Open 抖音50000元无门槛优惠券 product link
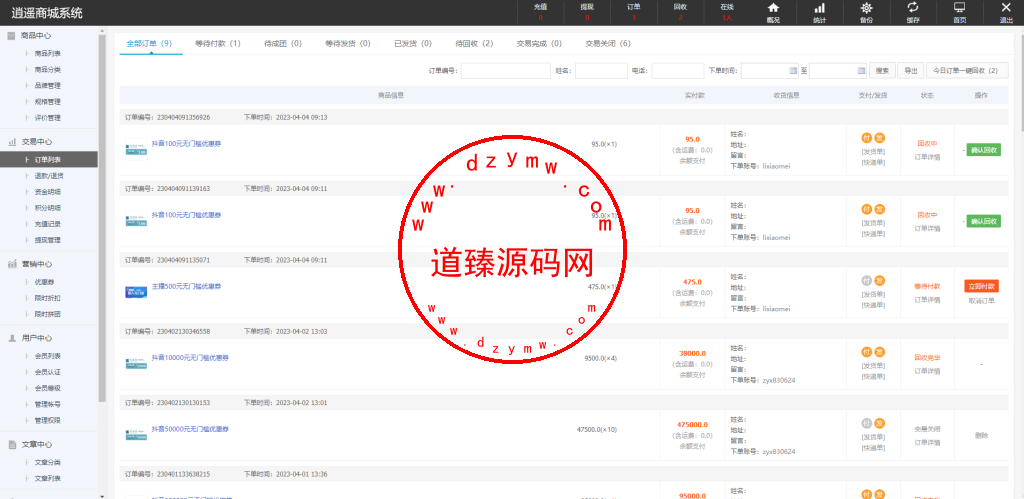Image resolution: width=1024 pixels, height=499 pixels. [190, 429]
